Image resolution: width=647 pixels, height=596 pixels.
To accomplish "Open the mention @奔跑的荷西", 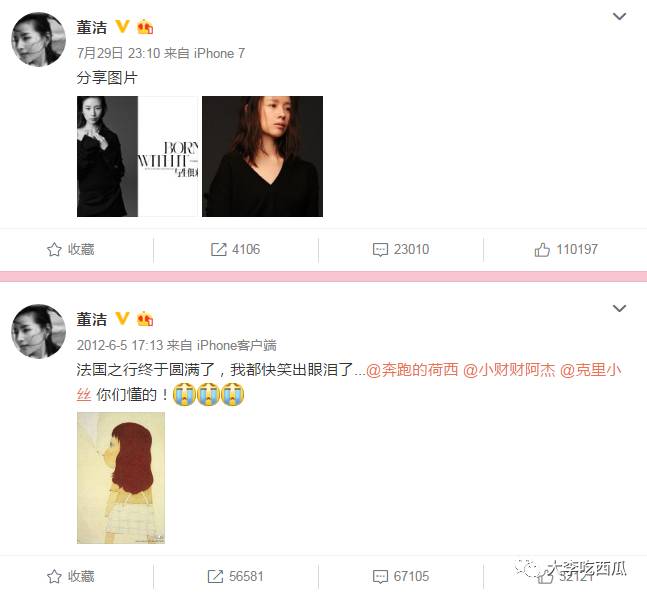I will tap(412, 370).
